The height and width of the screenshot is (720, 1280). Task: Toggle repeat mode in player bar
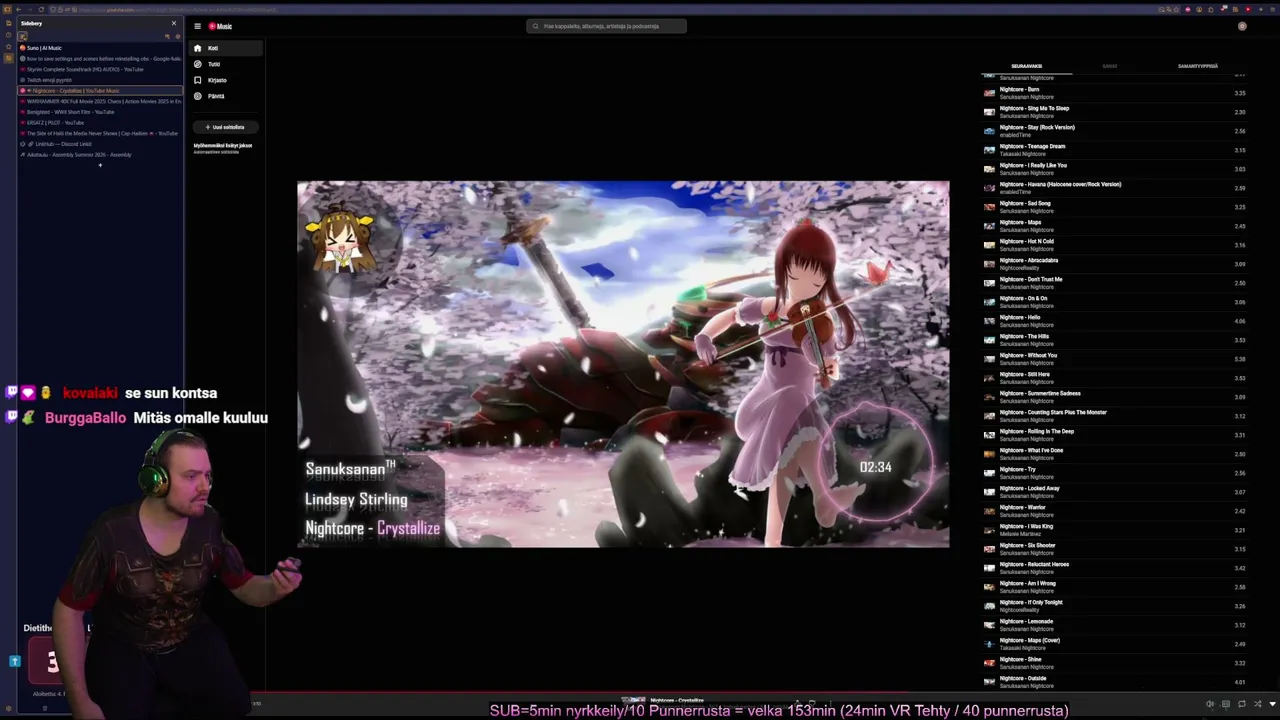pos(1241,704)
